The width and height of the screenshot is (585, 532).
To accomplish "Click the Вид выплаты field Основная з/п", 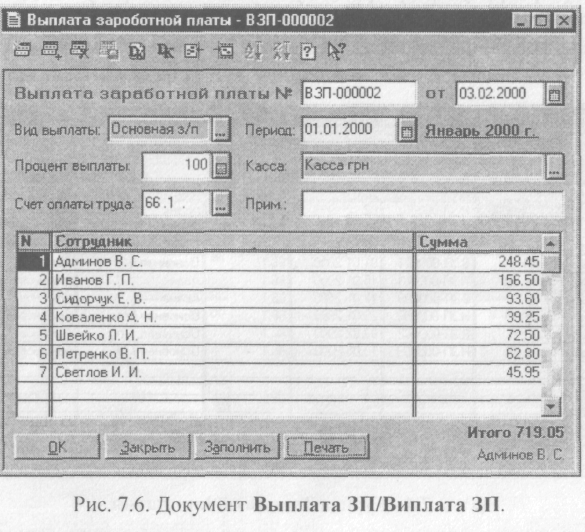I will 160,129.
